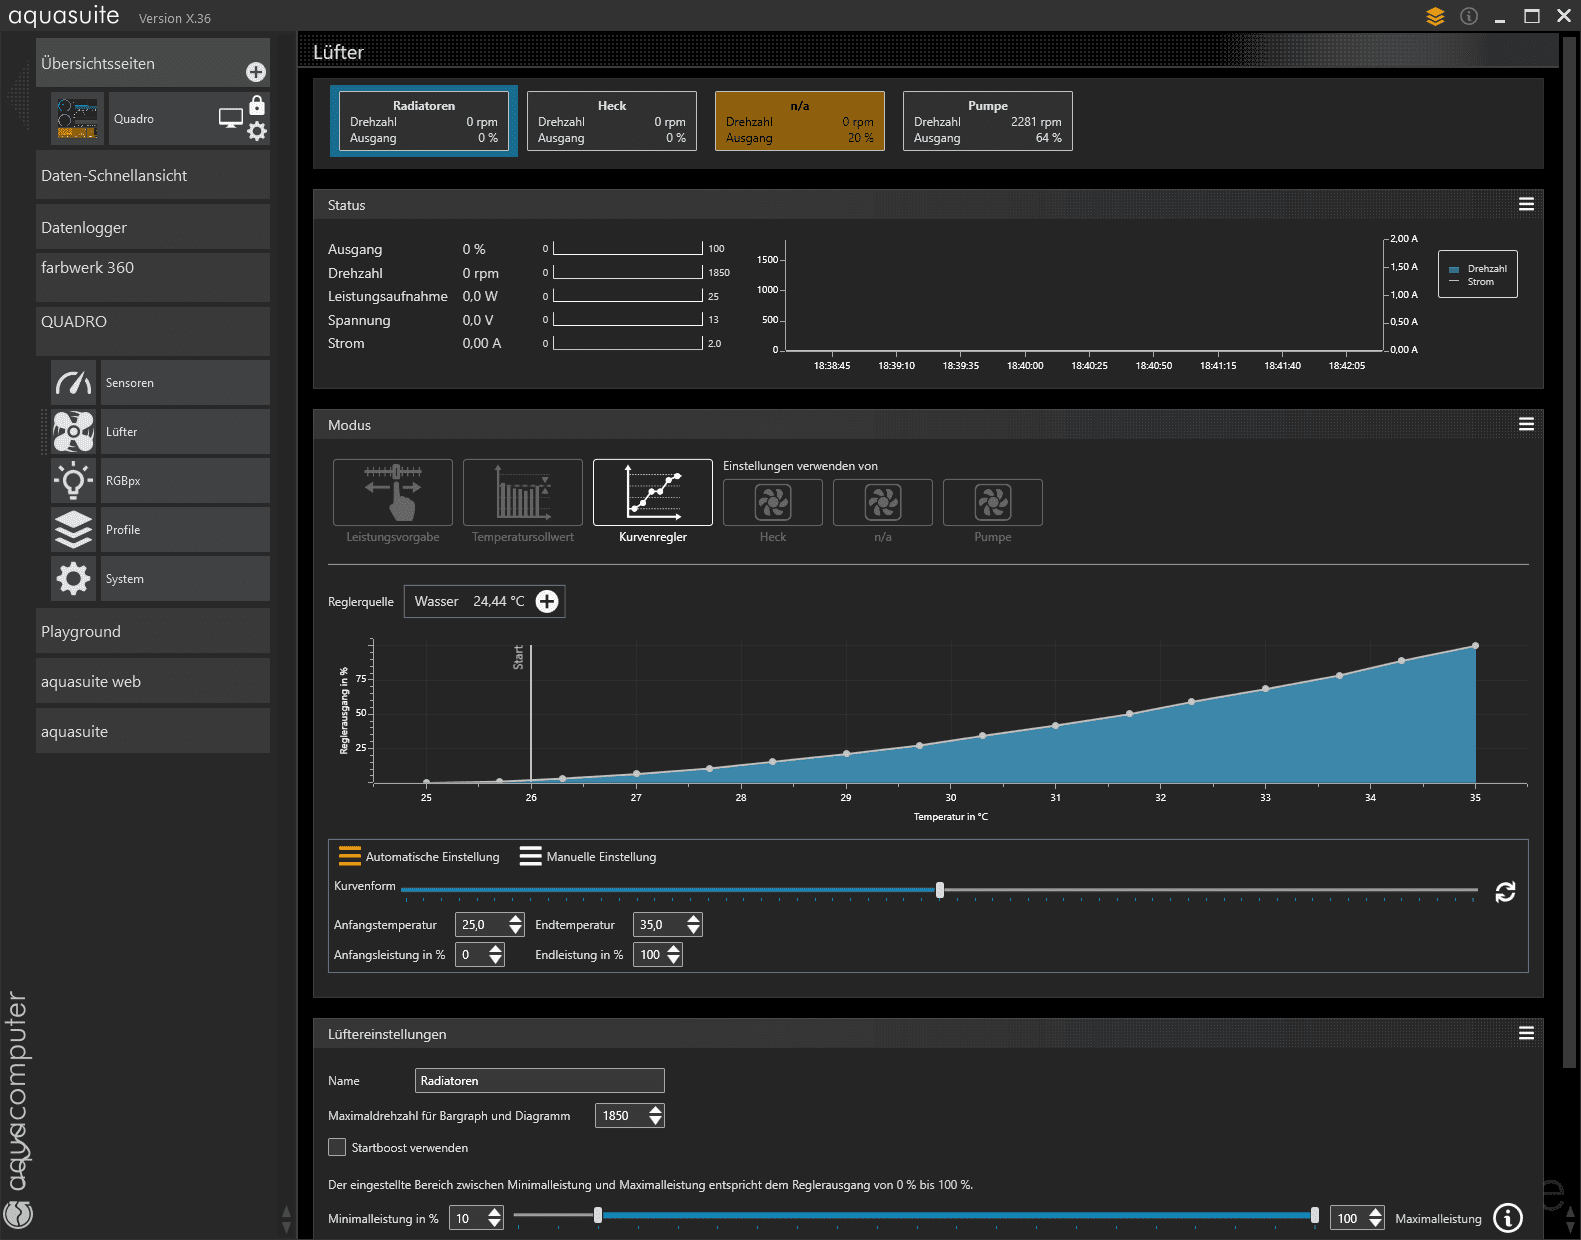The width and height of the screenshot is (1581, 1240).
Task: Click Drehzahl Strom chart legend
Action: click(x=1478, y=274)
